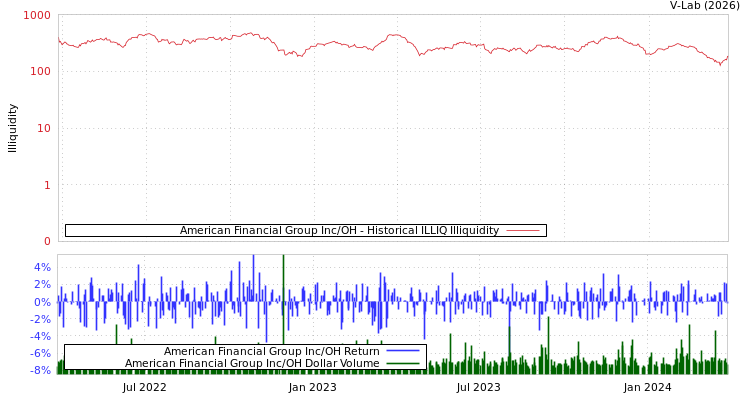Click the 2% label on lower y-axis
Viewport: 750px width, 400px height.
pos(42,285)
